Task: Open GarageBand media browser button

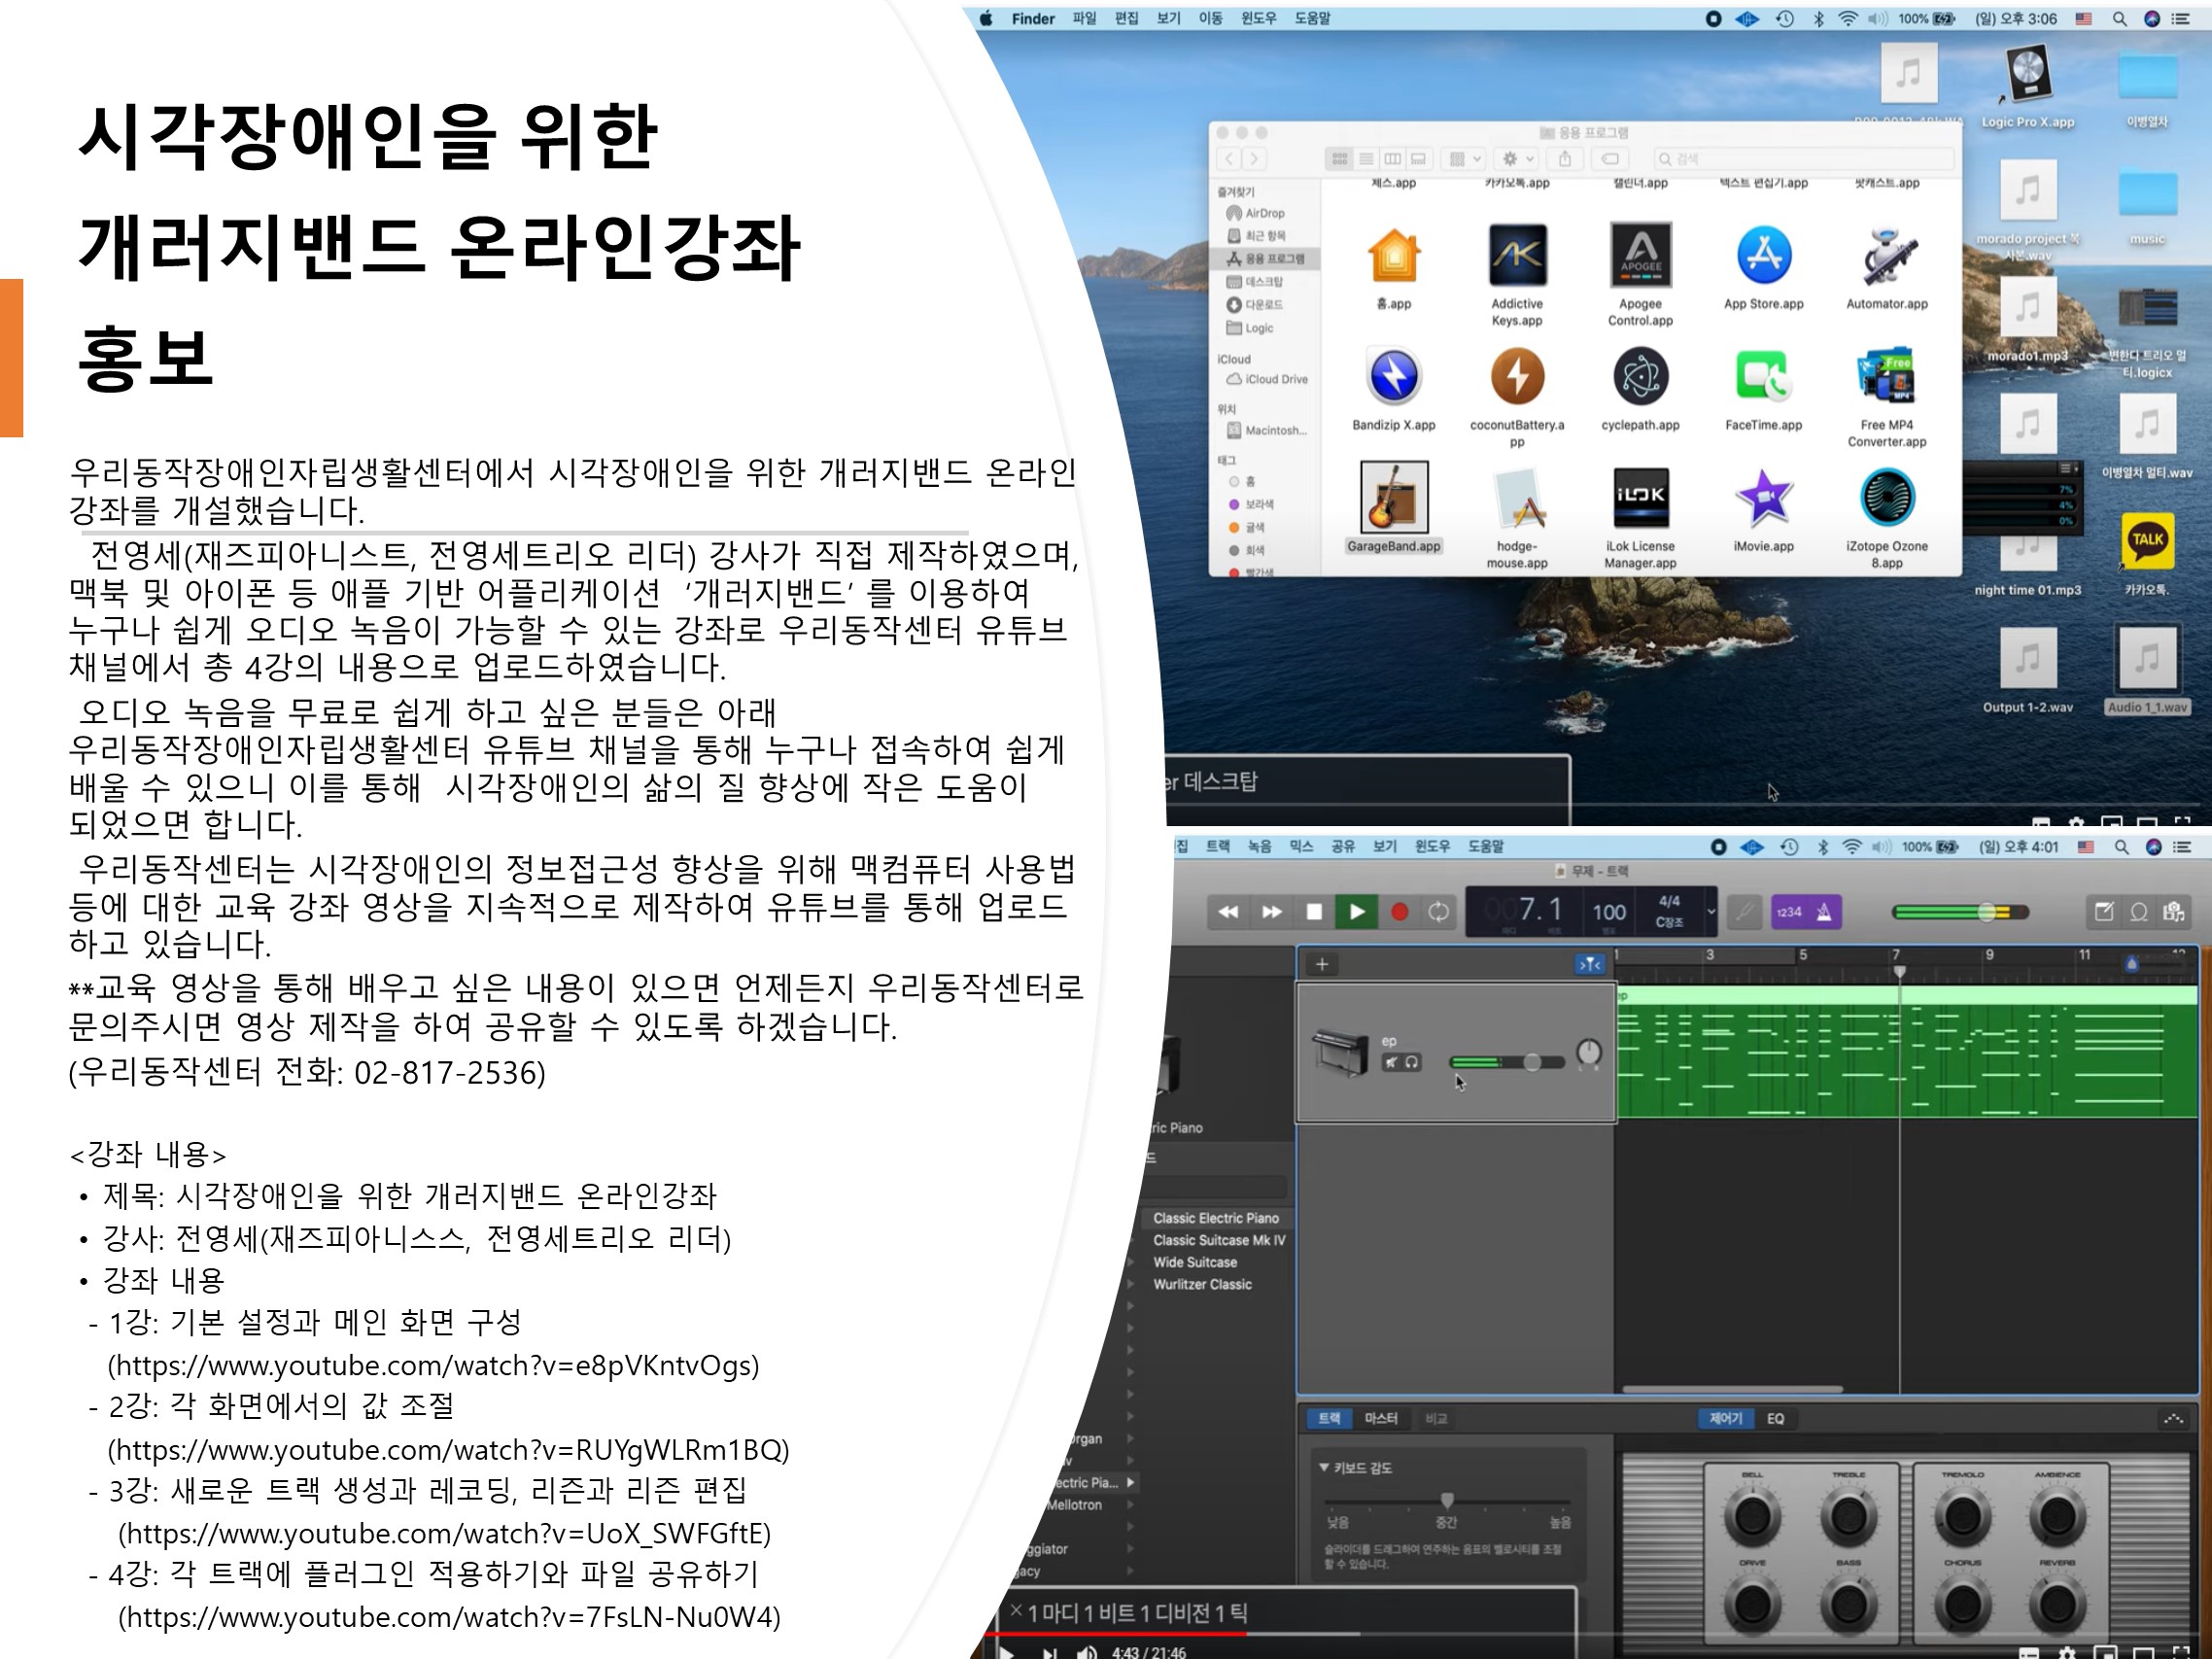Action: pos(2174,911)
